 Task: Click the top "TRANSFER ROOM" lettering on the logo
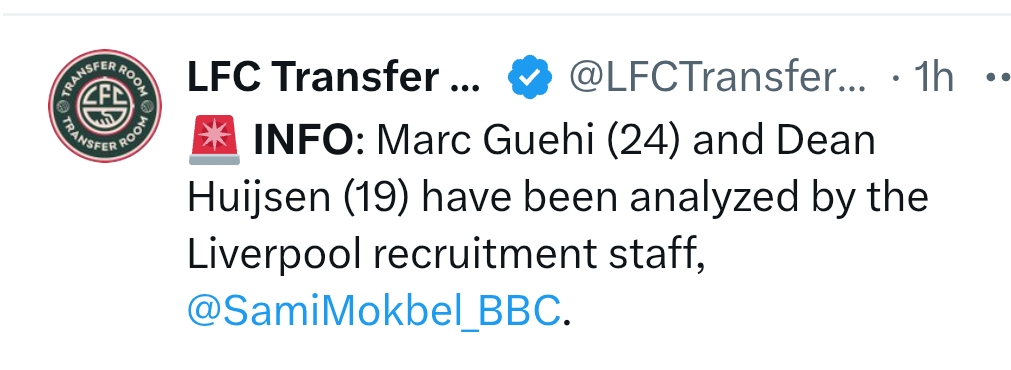[x=105, y=70]
